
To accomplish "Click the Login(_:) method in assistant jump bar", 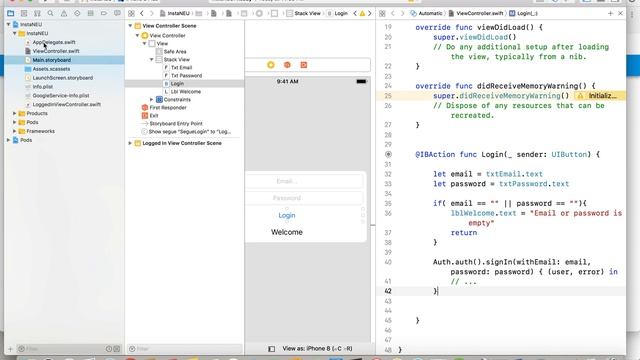I will point(523,13).
